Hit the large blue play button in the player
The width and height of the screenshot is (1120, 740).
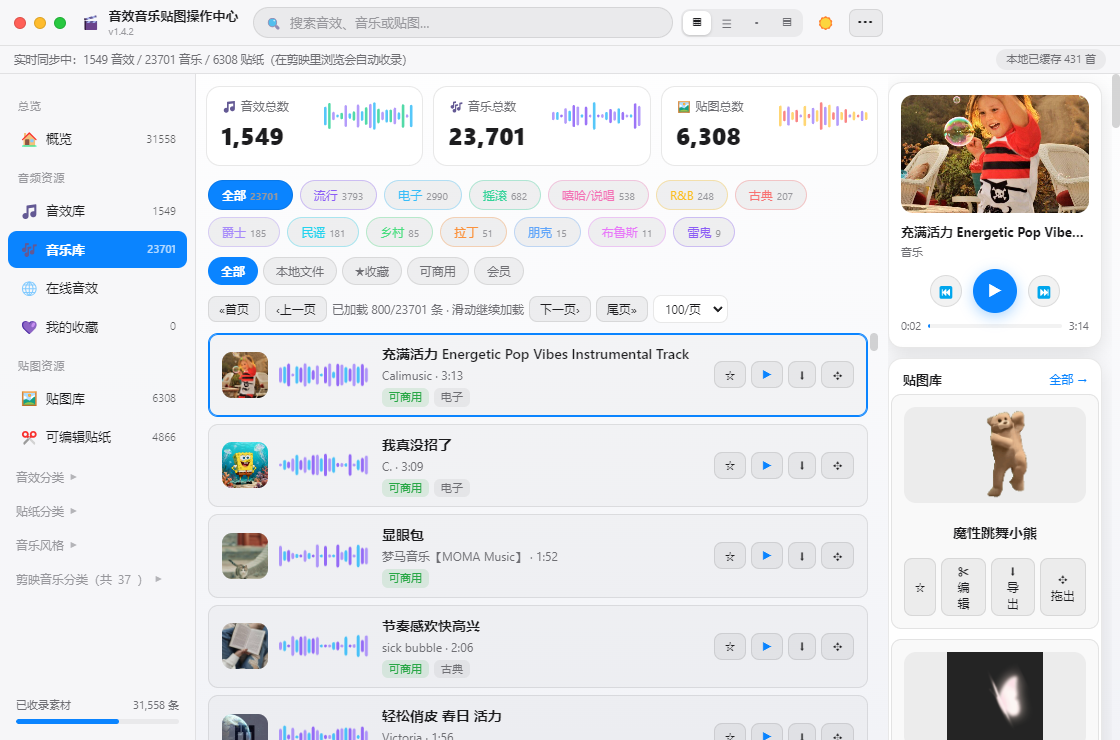click(x=994, y=291)
